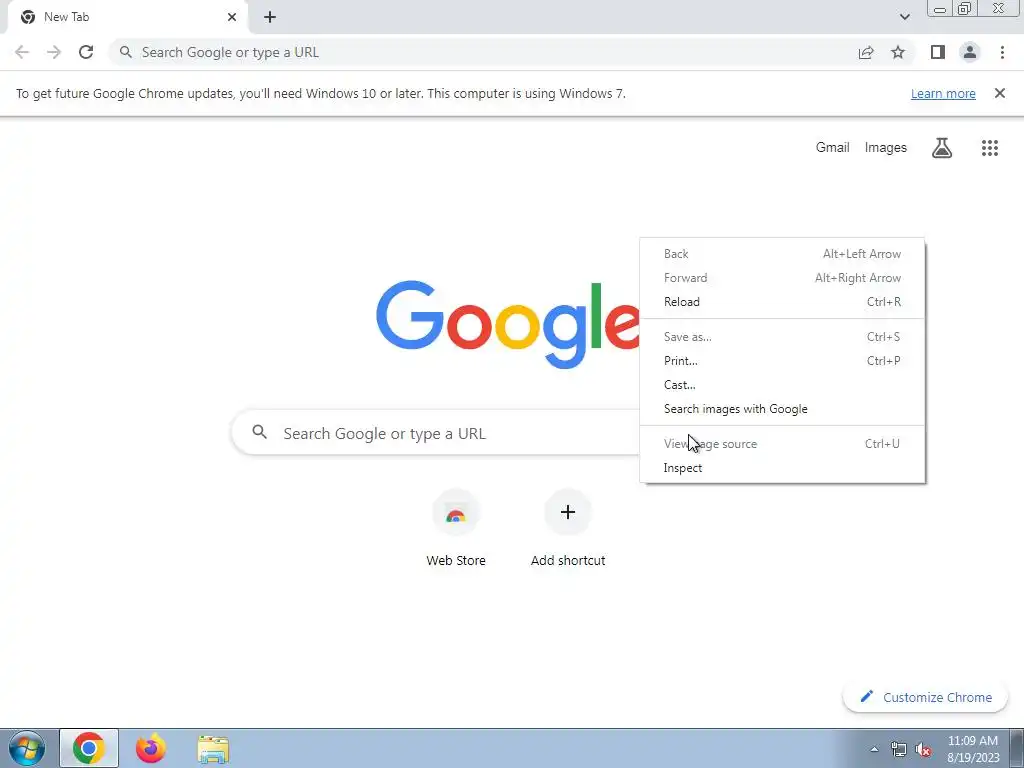The image size is (1024, 768).
Task: Choose Inspect from context menu
Action: (782, 468)
